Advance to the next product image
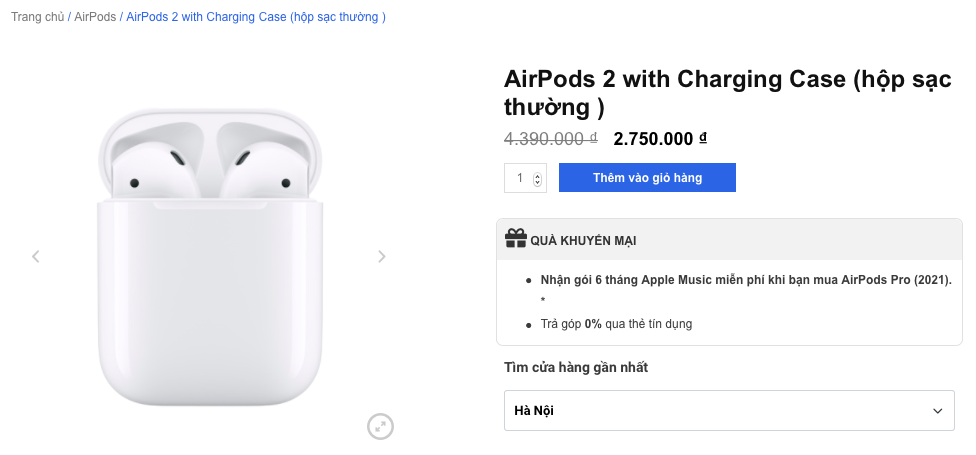This screenshot has width=976, height=455. (382, 256)
